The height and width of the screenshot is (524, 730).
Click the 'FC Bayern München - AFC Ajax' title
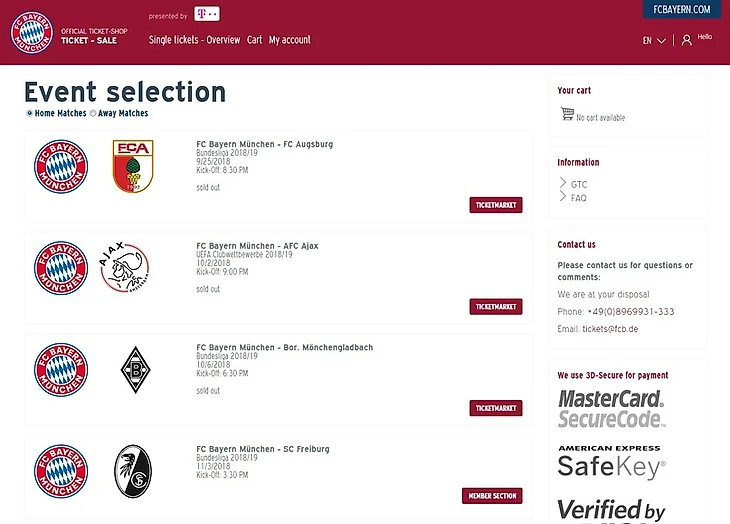click(x=257, y=246)
